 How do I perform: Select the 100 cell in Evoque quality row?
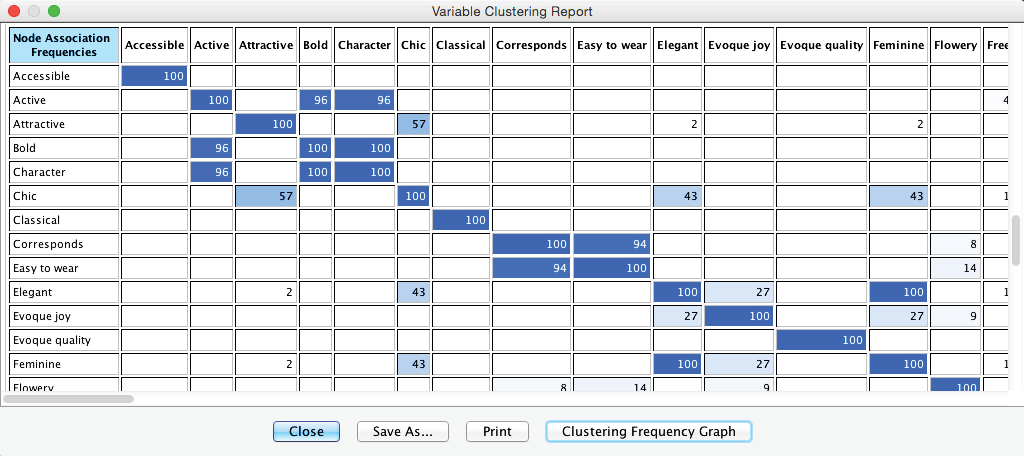tap(820, 340)
